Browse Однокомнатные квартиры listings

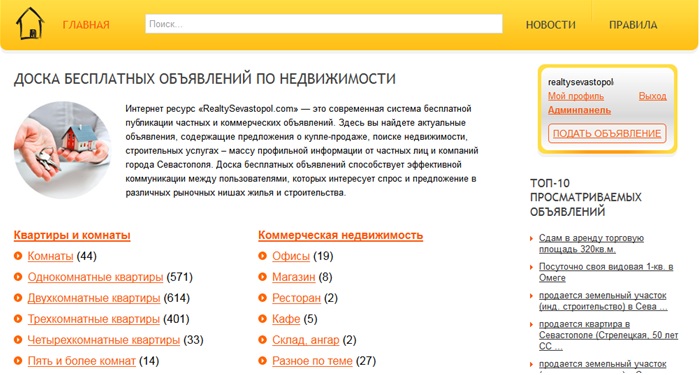tap(95, 277)
